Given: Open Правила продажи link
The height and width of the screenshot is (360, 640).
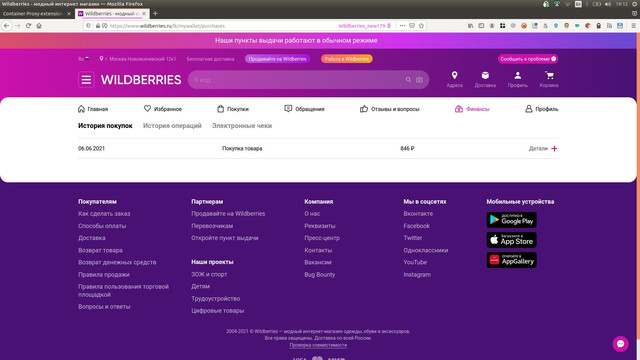Looking at the screenshot, I should point(104,275).
